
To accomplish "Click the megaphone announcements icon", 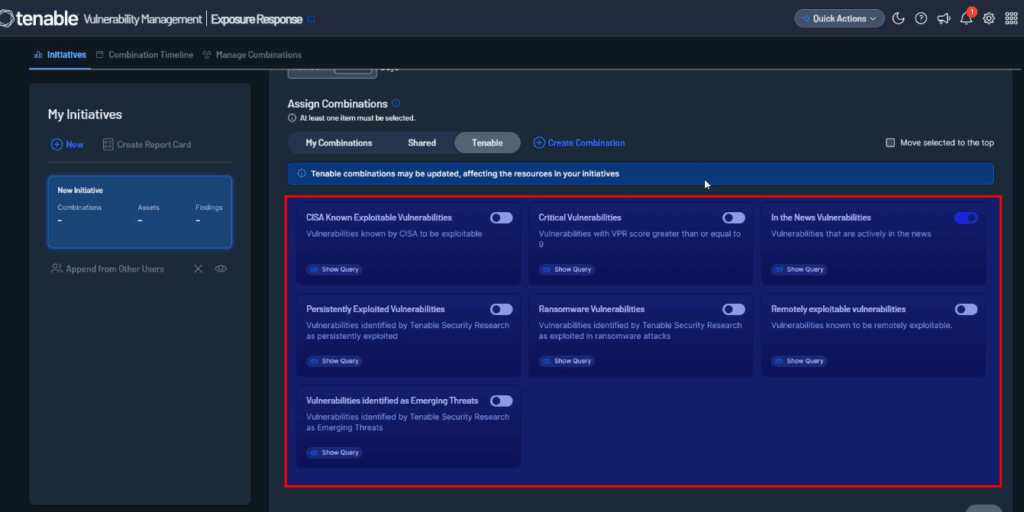I will click(943, 18).
